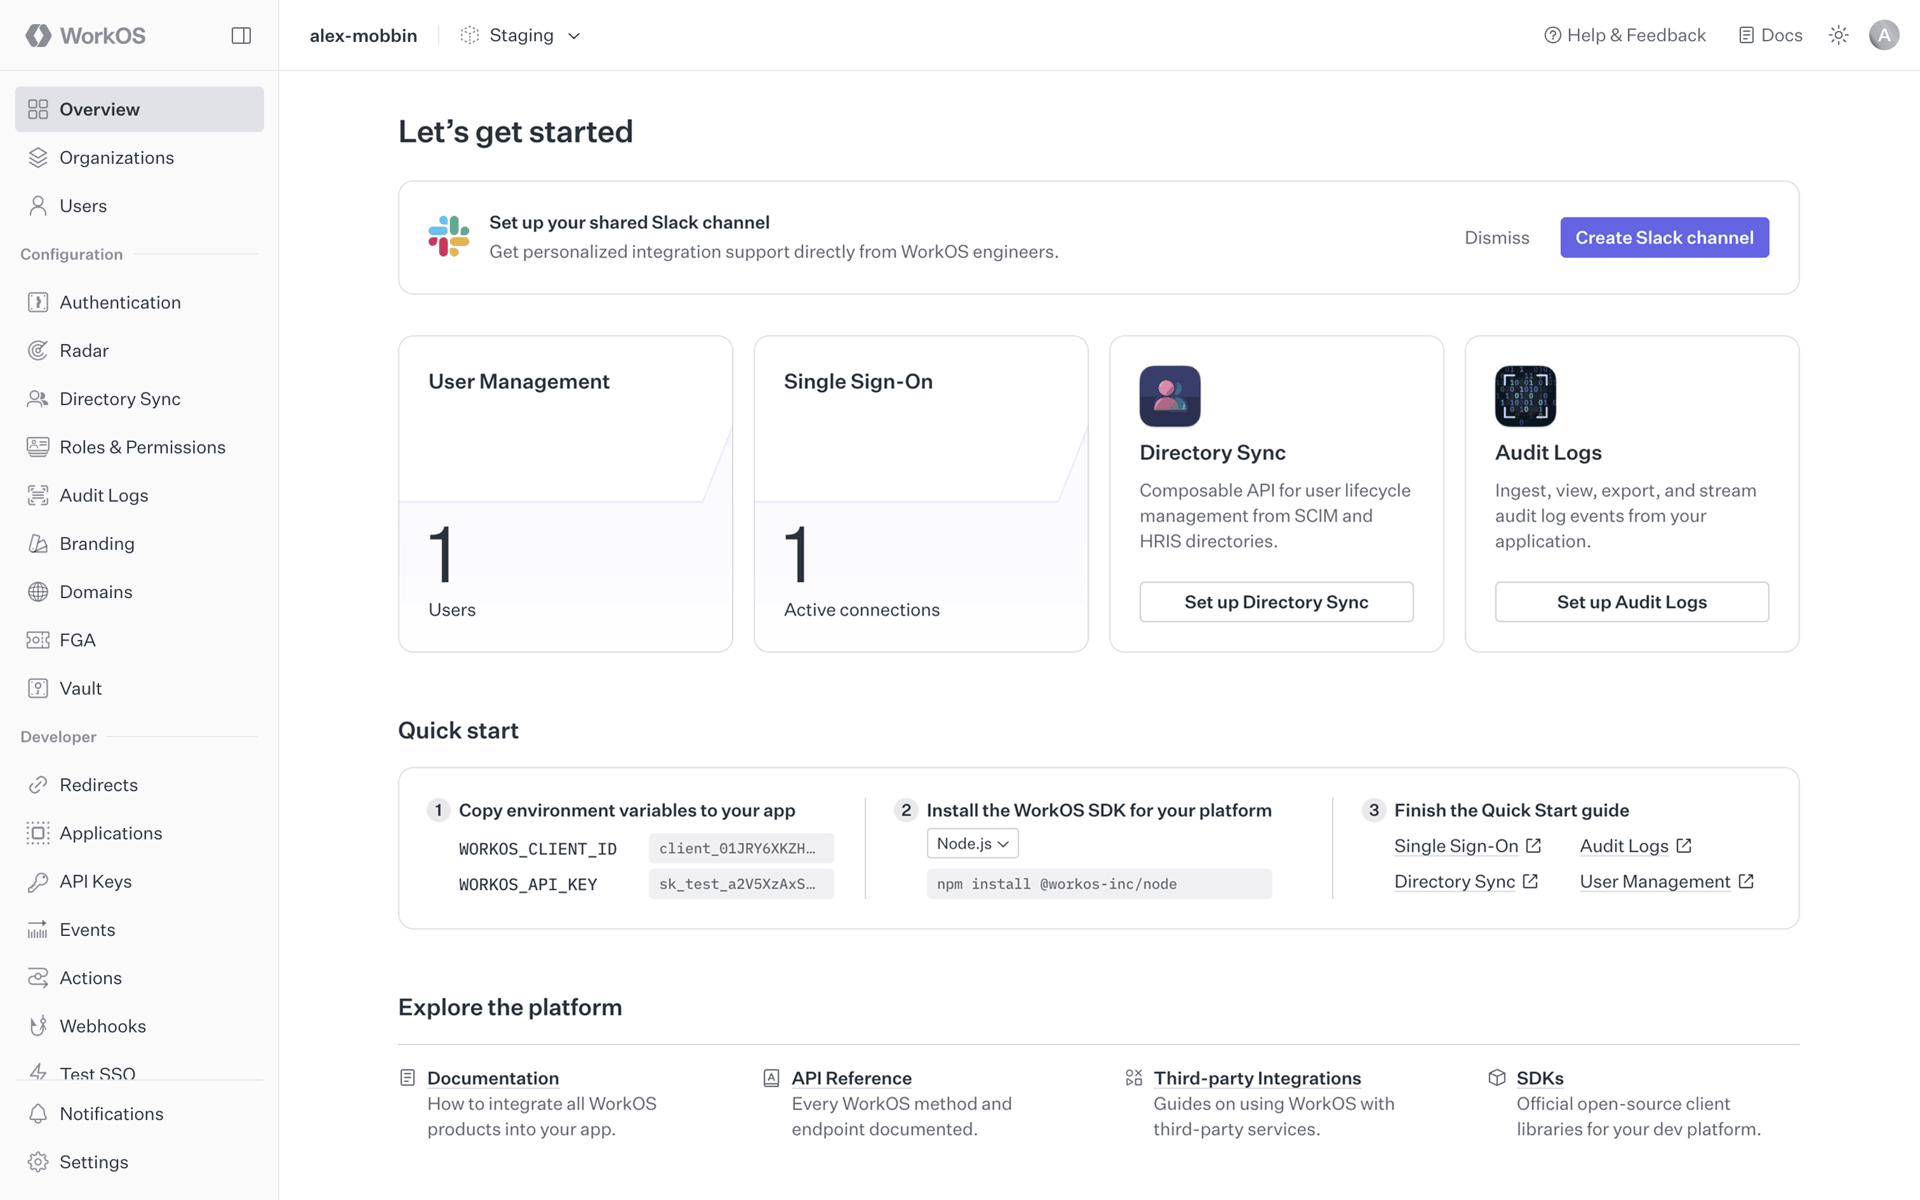The width and height of the screenshot is (1920, 1200).
Task: Open the user avatar menu
Action: coord(1884,35)
